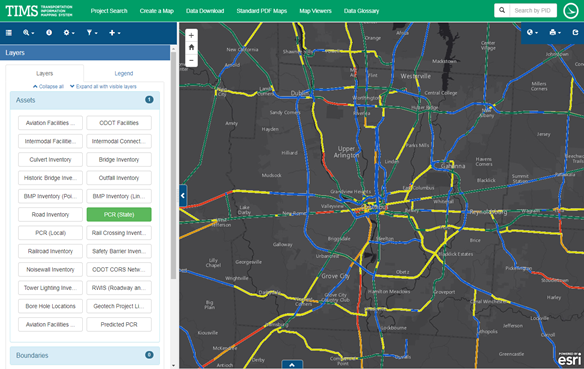Toggle Historic Bridge Inventory layer
Viewport: 584px width, 369px height.
(50, 178)
